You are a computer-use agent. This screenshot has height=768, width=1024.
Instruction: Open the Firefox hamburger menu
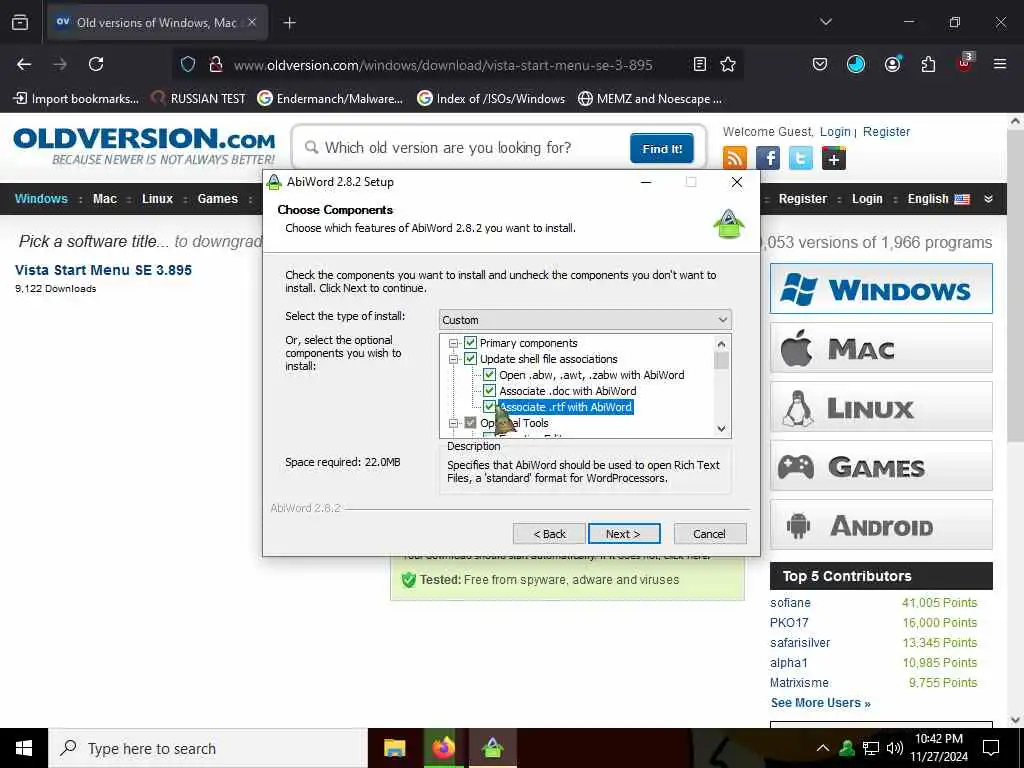[999, 64]
